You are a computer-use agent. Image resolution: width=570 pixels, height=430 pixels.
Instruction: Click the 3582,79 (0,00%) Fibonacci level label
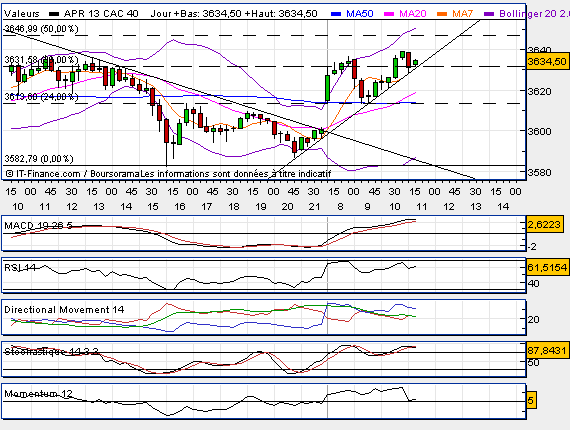tap(39, 159)
